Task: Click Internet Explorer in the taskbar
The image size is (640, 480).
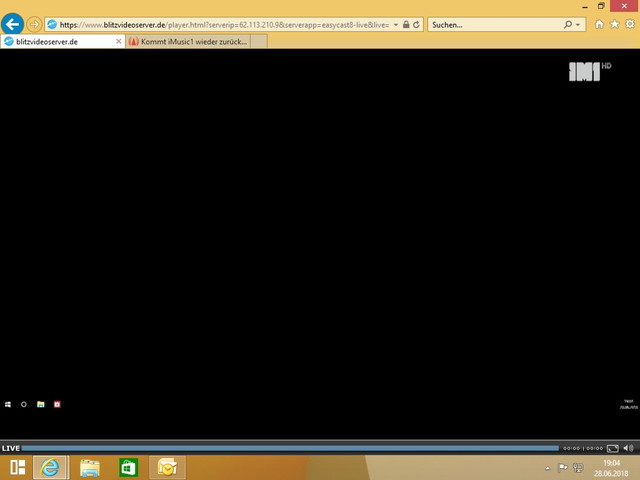Action: coord(51,467)
